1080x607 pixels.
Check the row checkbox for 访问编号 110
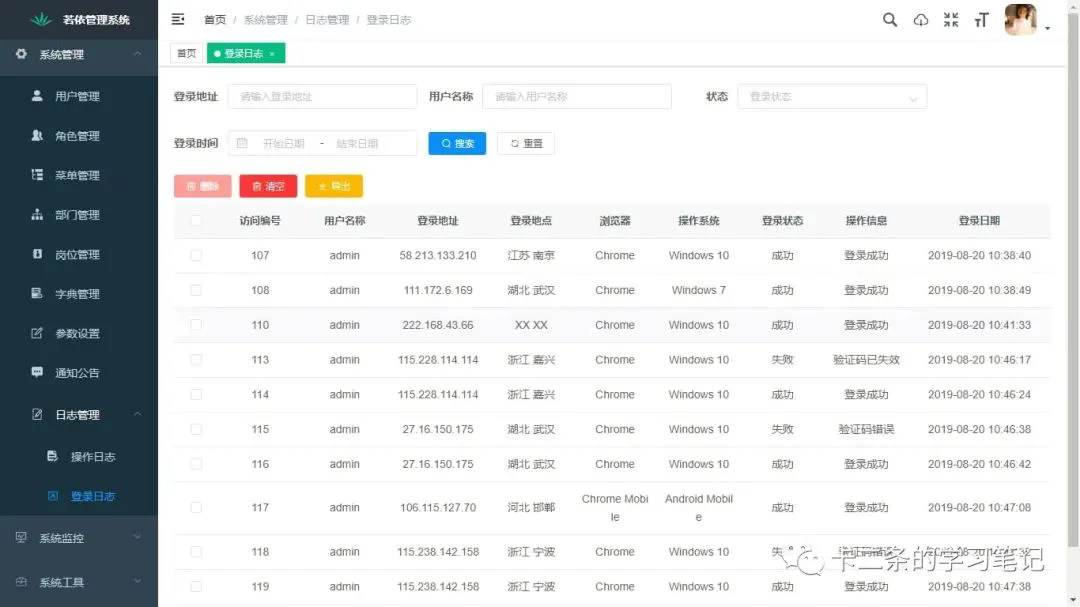pyautogui.click(x=196, y=325)
